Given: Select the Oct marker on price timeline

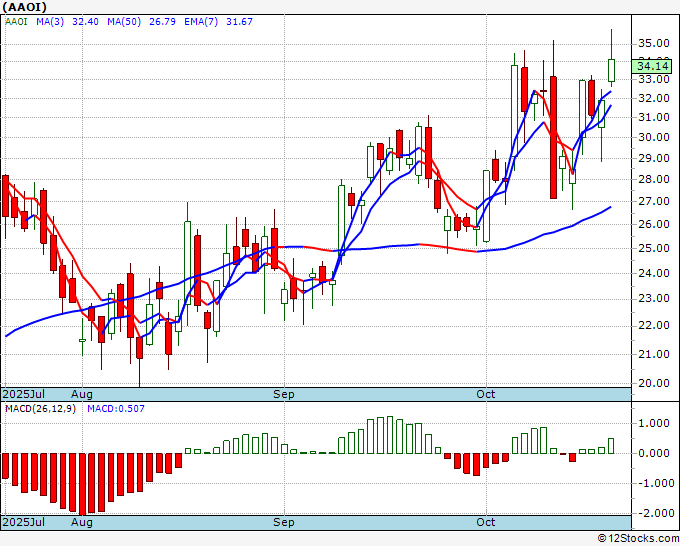Looking at the screenshot, I should 486,394.
